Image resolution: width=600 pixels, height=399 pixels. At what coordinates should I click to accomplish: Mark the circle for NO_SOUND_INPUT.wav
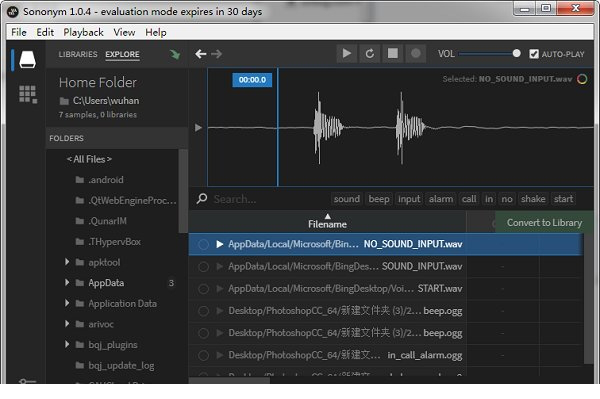pos(204,244)
